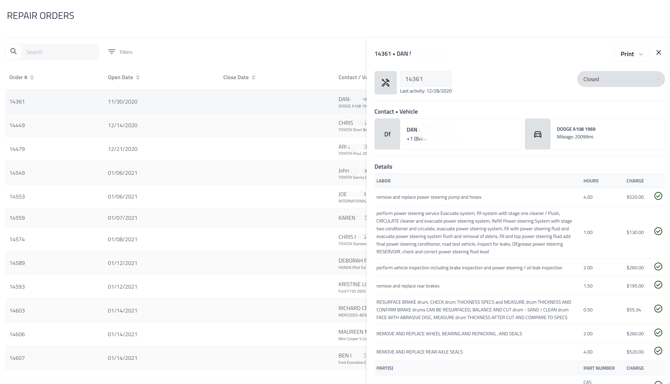The width and height of the screenshot is (670, 384).
Task: Click contact MAUREEN in list
Action: pos(352,332)
